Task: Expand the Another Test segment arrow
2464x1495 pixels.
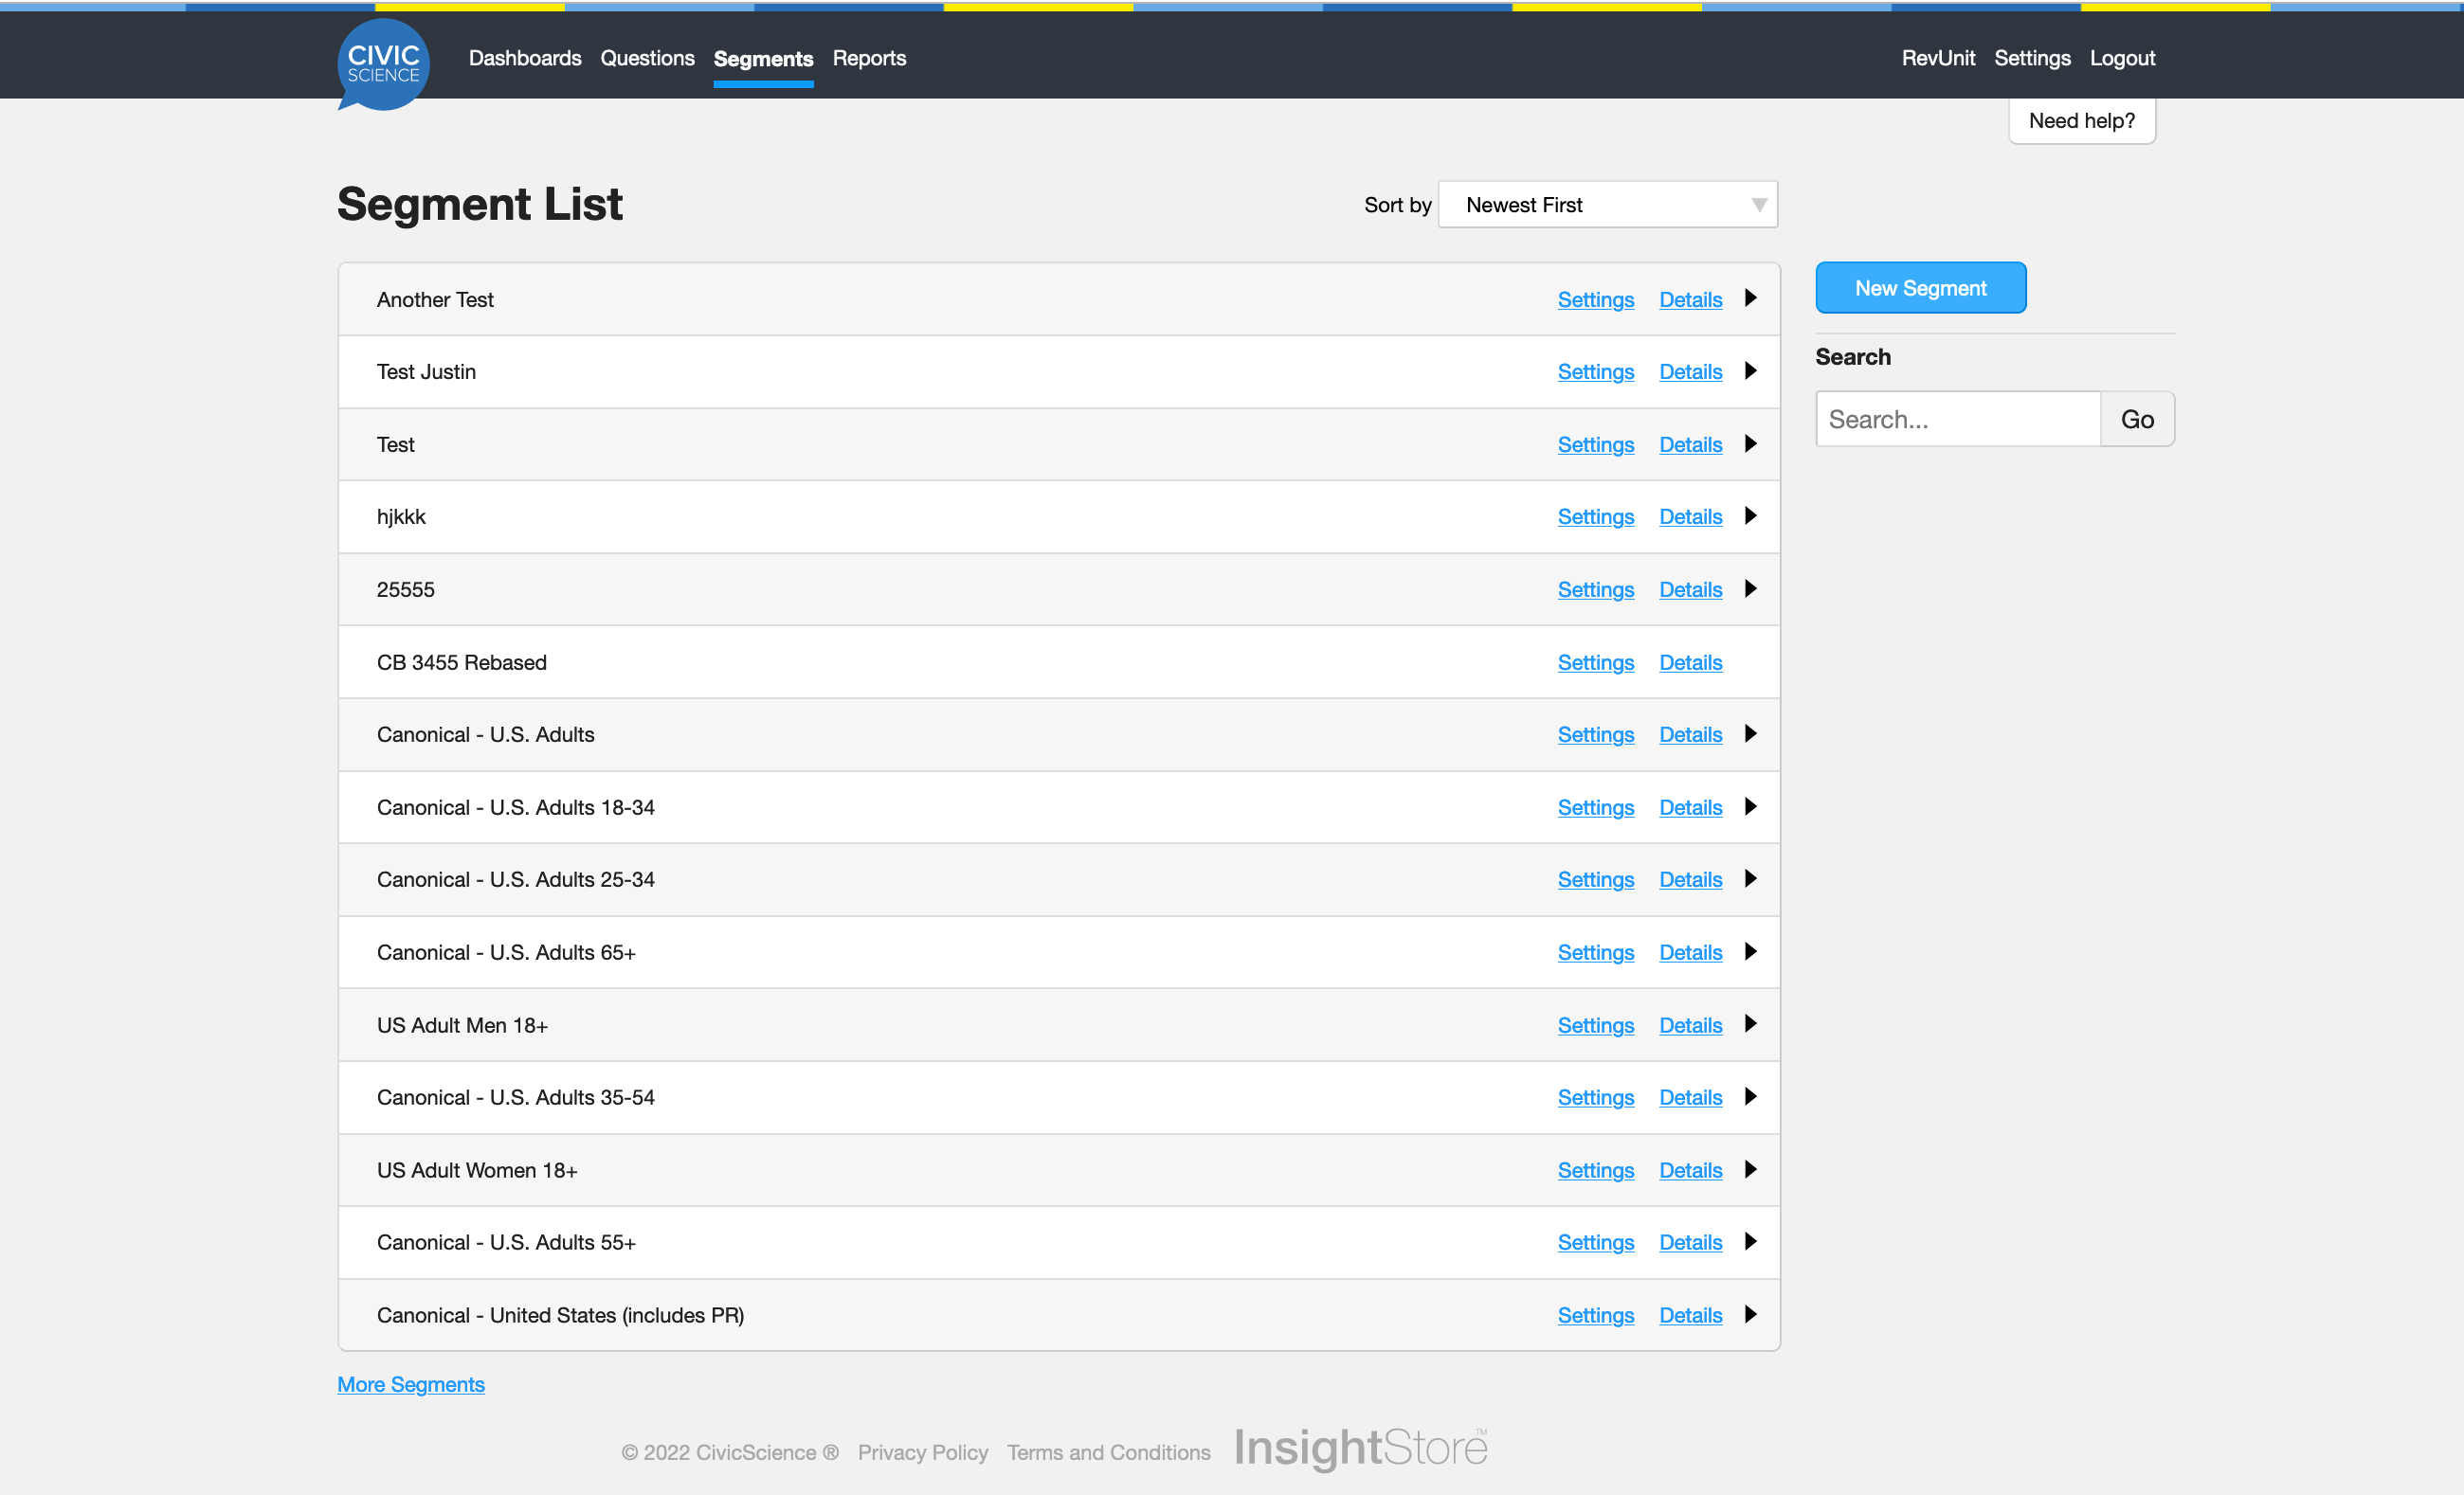Action: click(1750, 298)
